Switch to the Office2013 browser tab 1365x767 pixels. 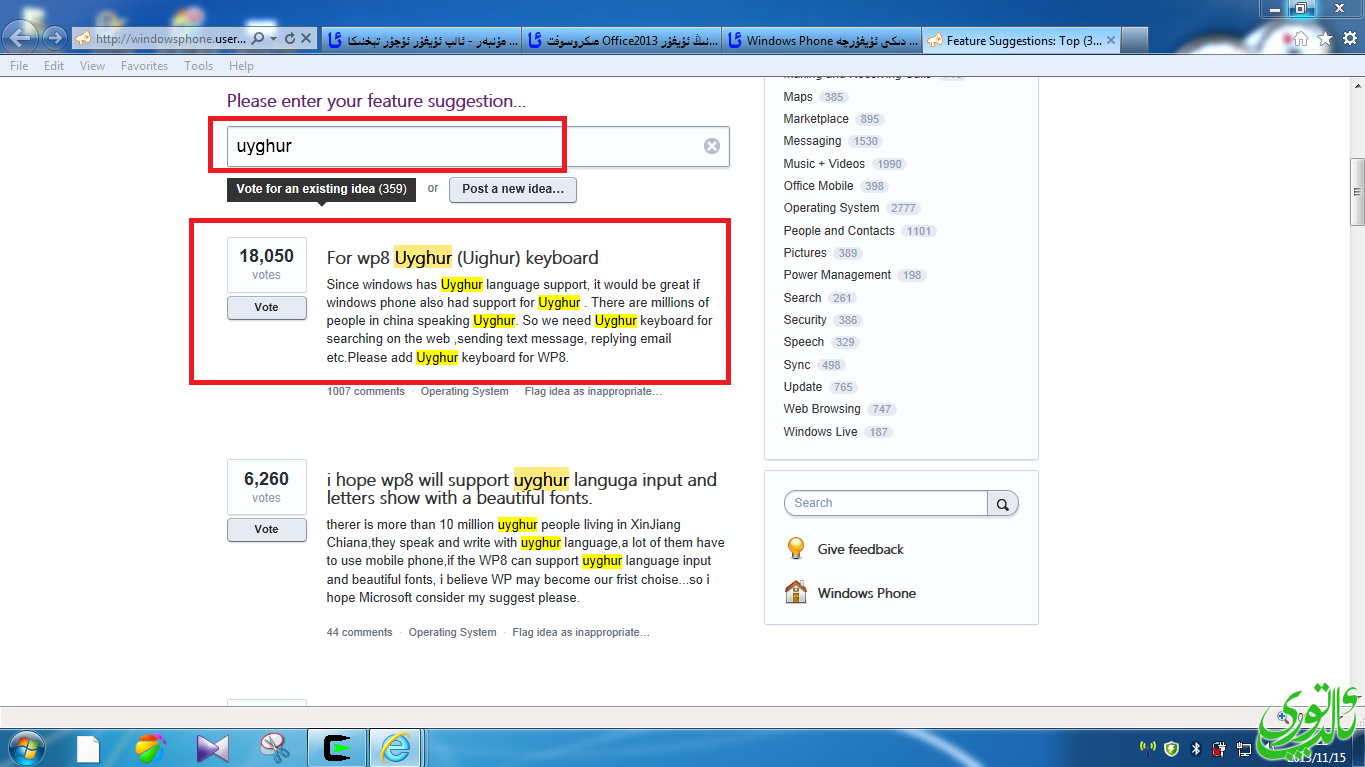pos(622,40)
